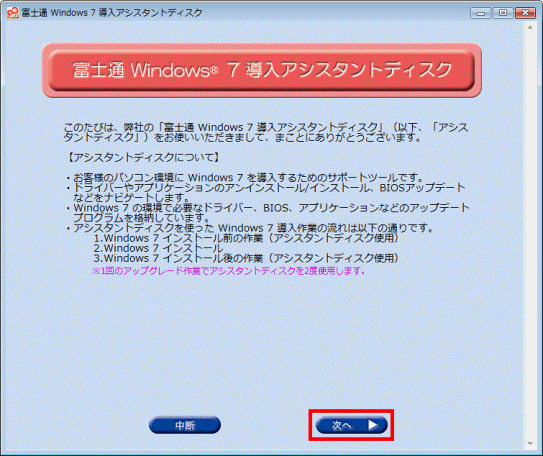Click the line 2.Windows 7 インストール
The height and width of the screenshot is (456, 543).
click(158, 248)
